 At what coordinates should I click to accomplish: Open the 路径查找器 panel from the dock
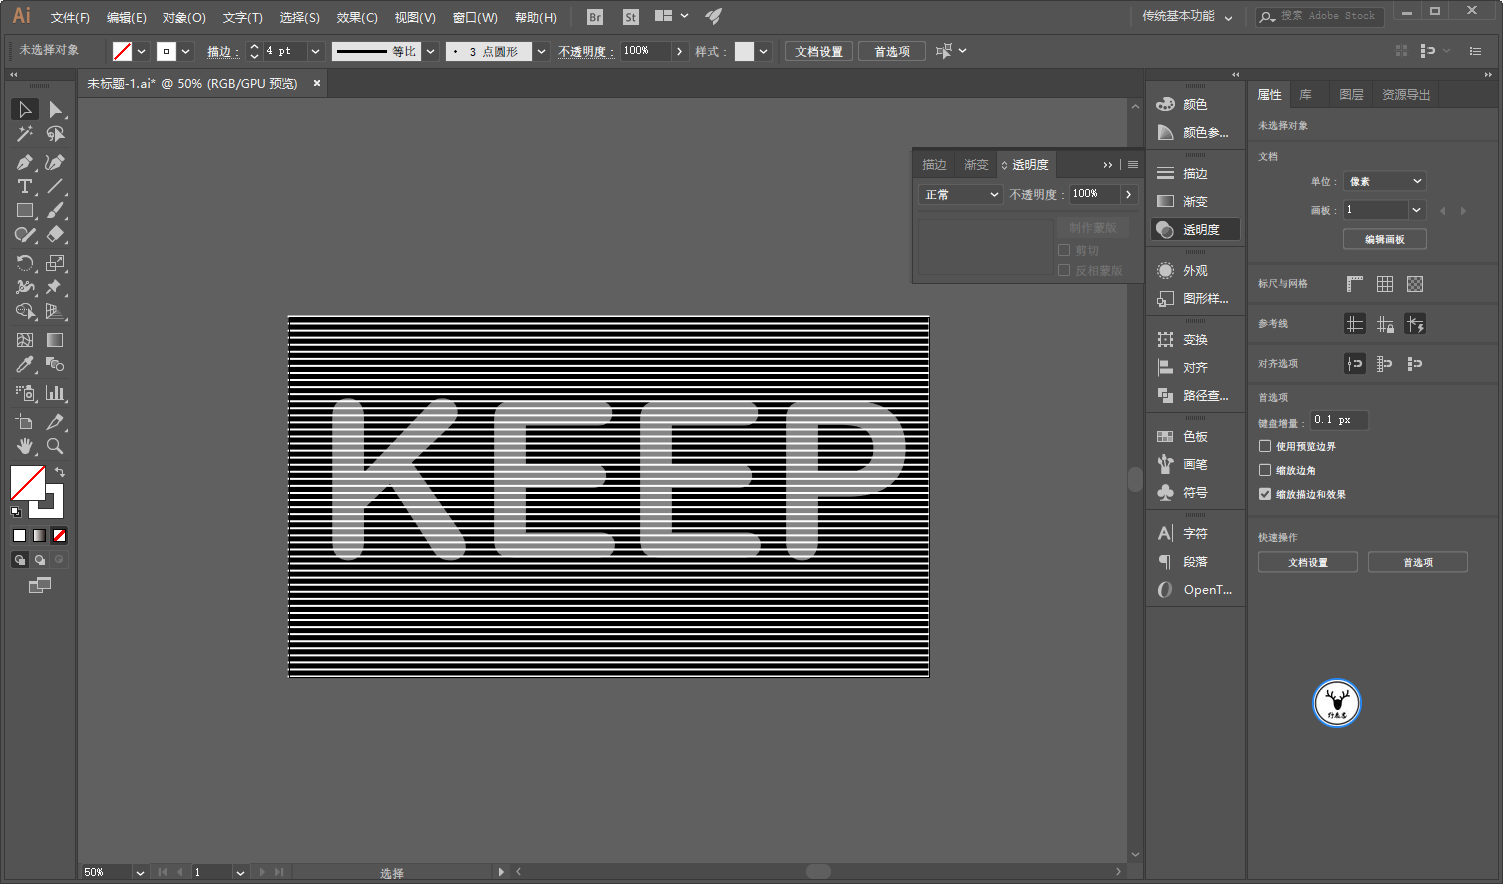click(1195, 395)
